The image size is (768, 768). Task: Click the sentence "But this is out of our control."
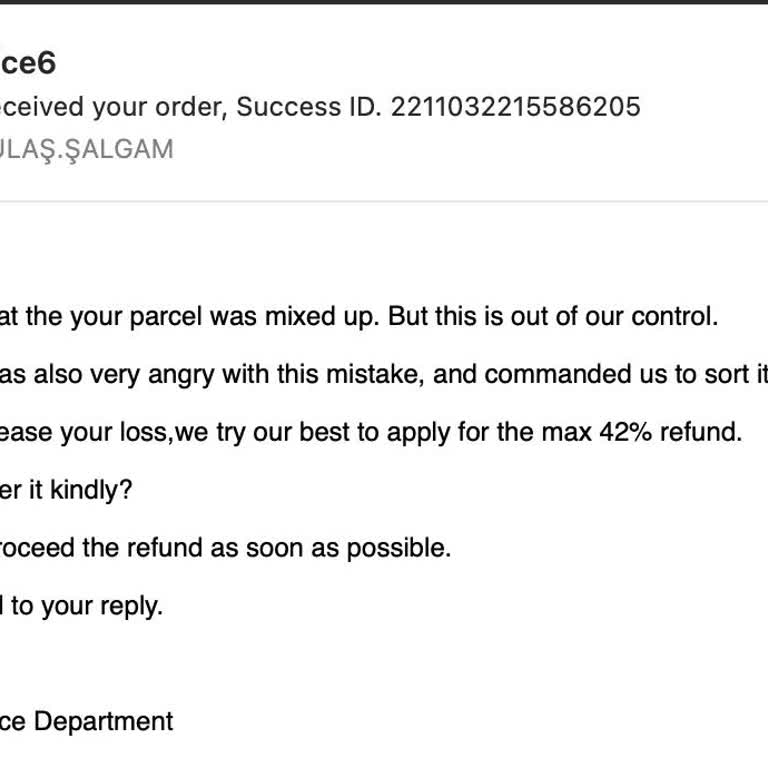553,317
